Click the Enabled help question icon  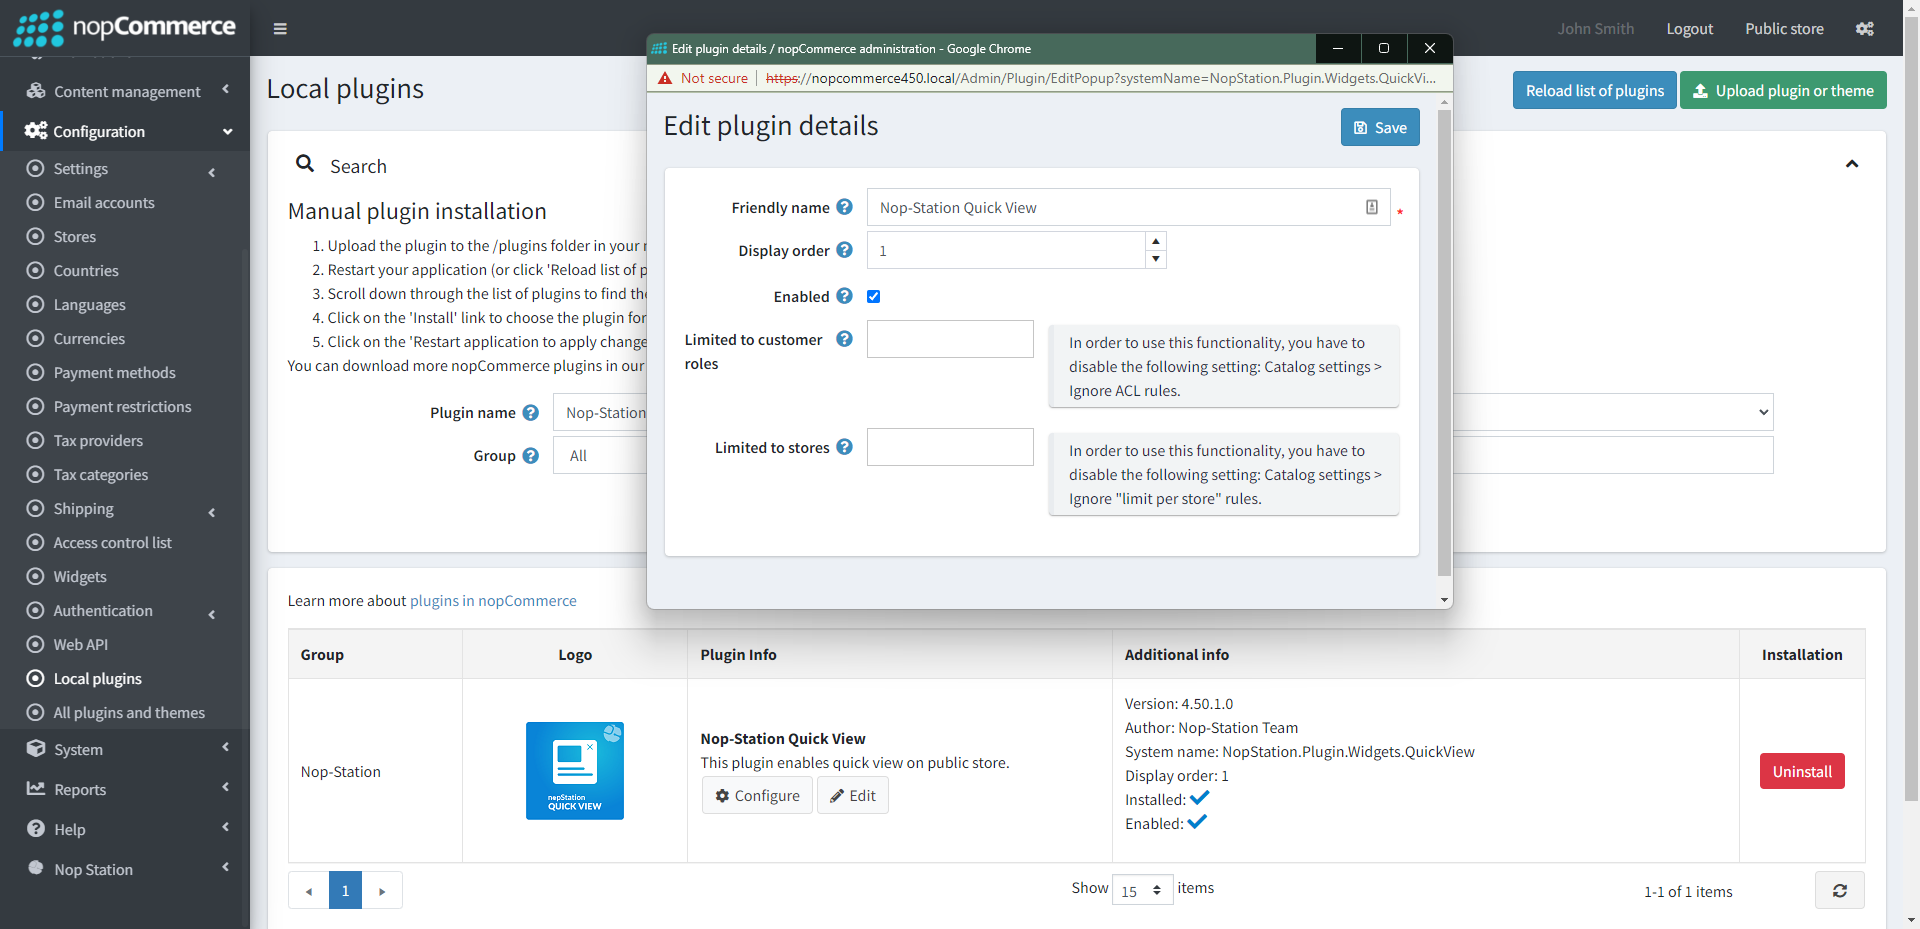point(844,296)
